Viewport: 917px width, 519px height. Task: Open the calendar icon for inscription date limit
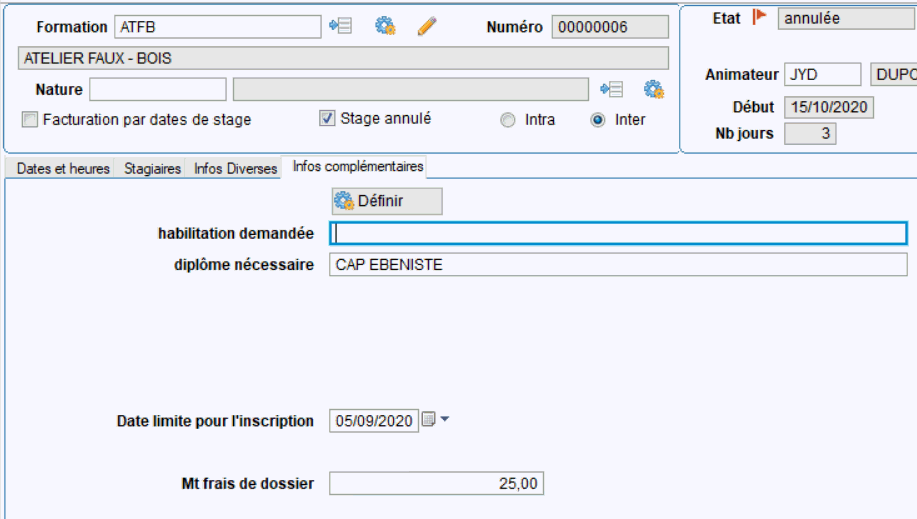pos(428,420)
